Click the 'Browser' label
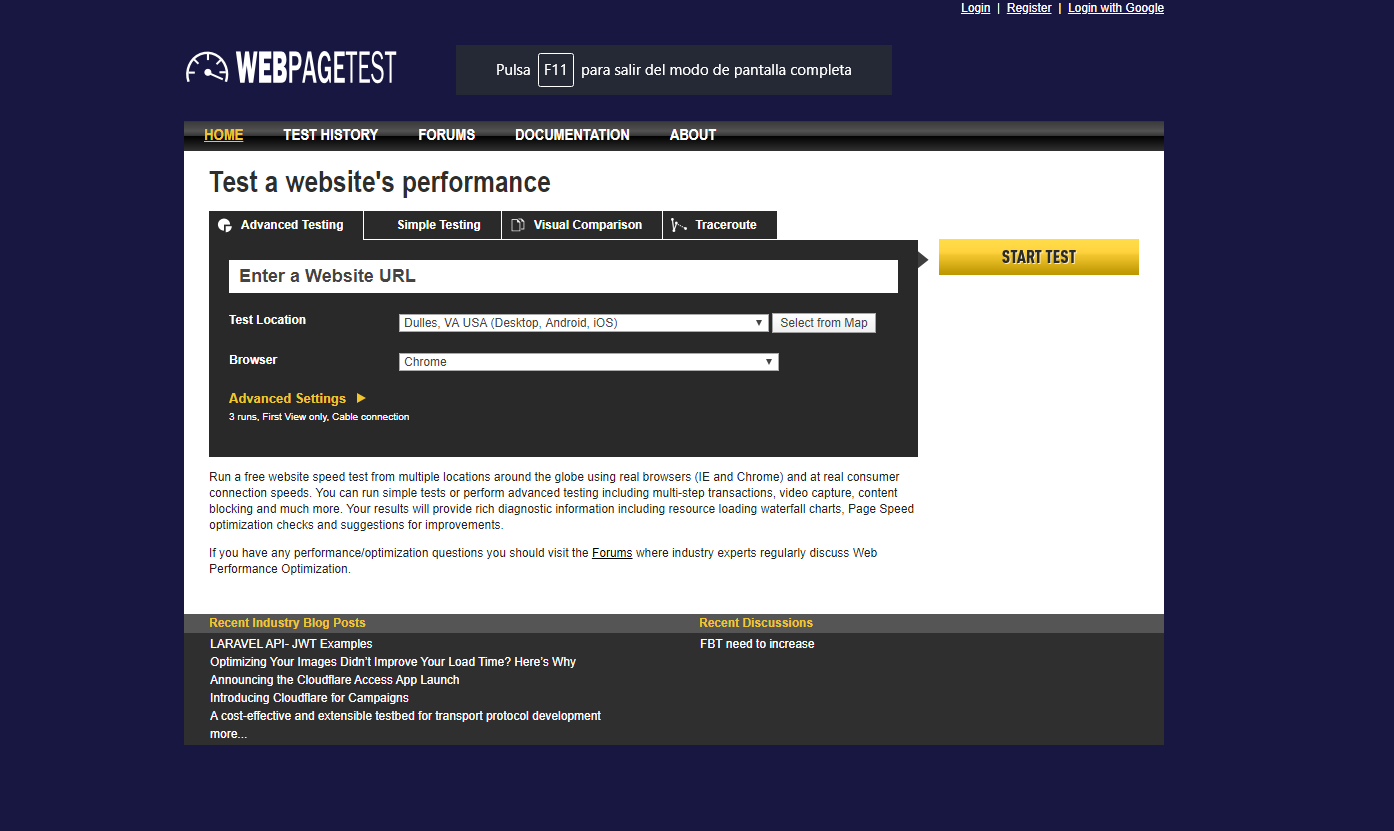Screen dimensions: 1394x831 click(253, 360)
